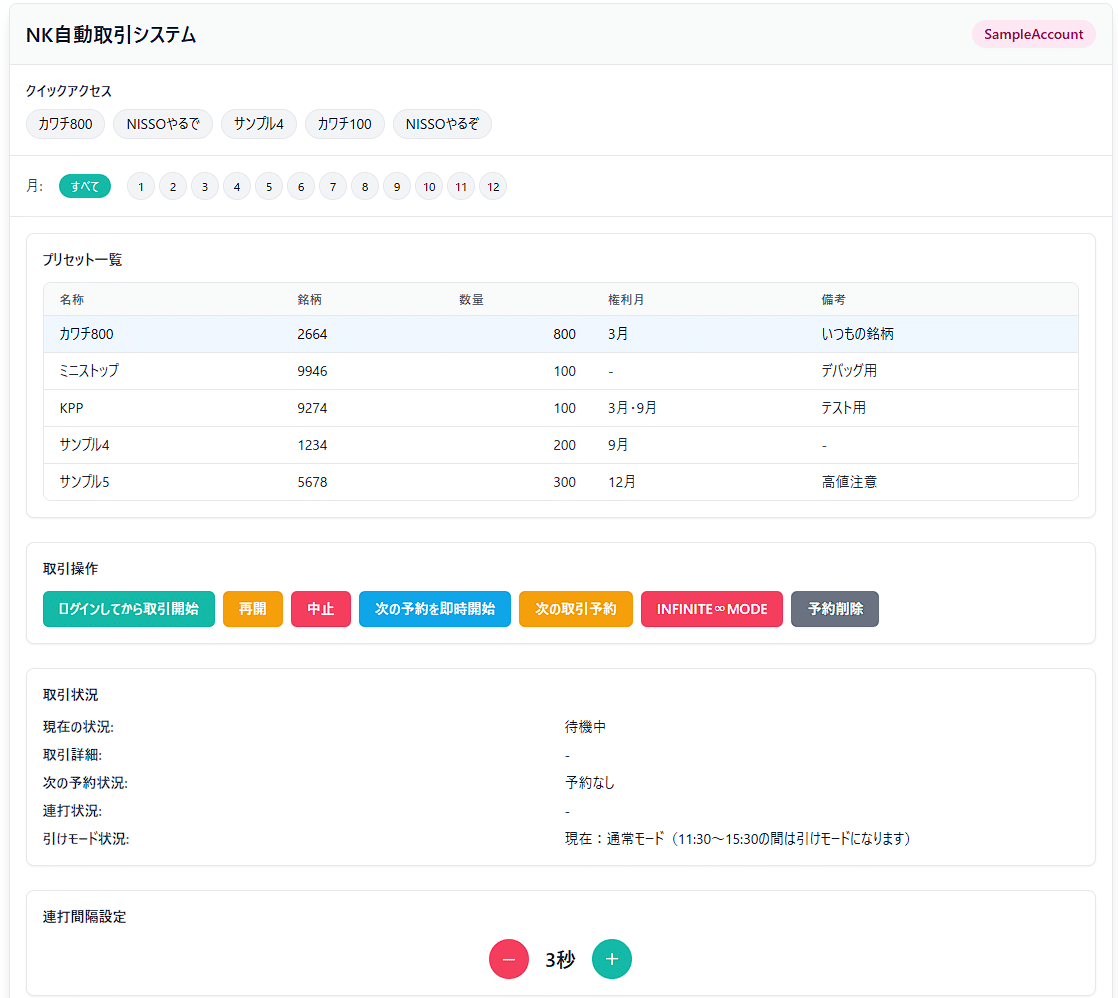
Task: Select month 3 in the month filter
Action: point(205,186)
